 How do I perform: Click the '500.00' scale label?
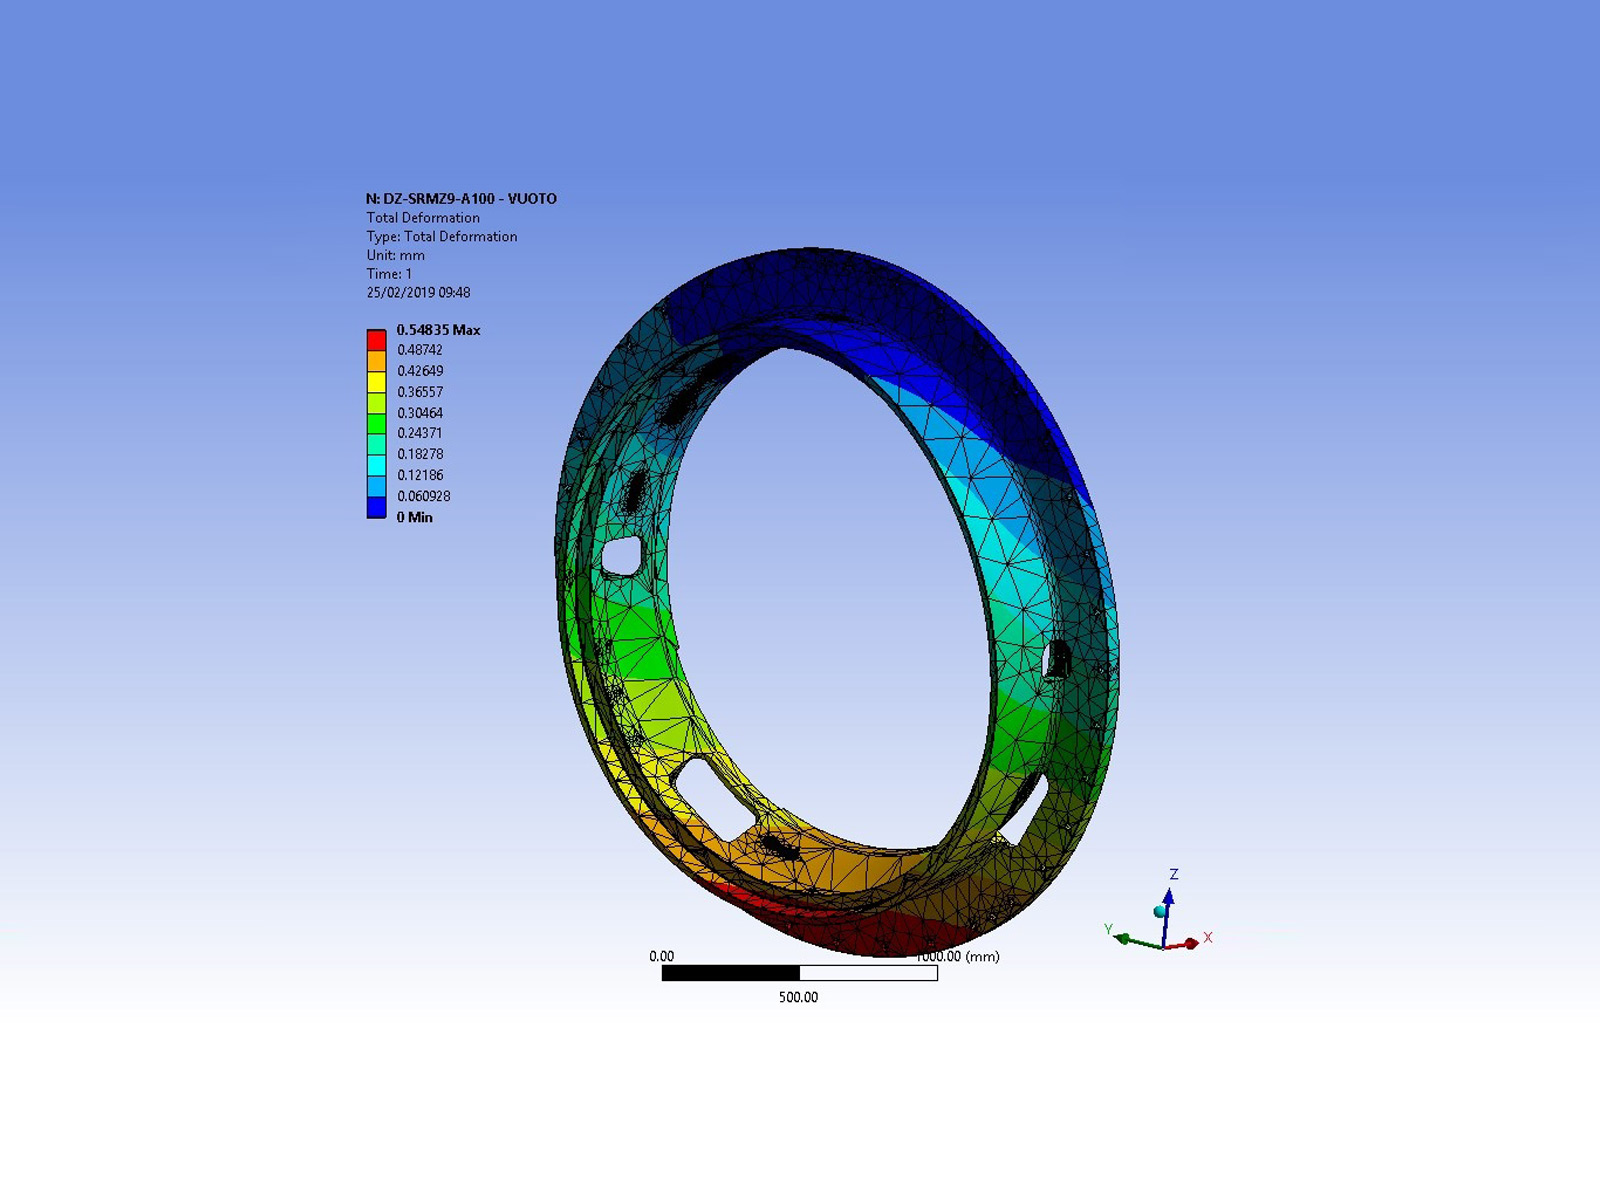tap(798, 997)
